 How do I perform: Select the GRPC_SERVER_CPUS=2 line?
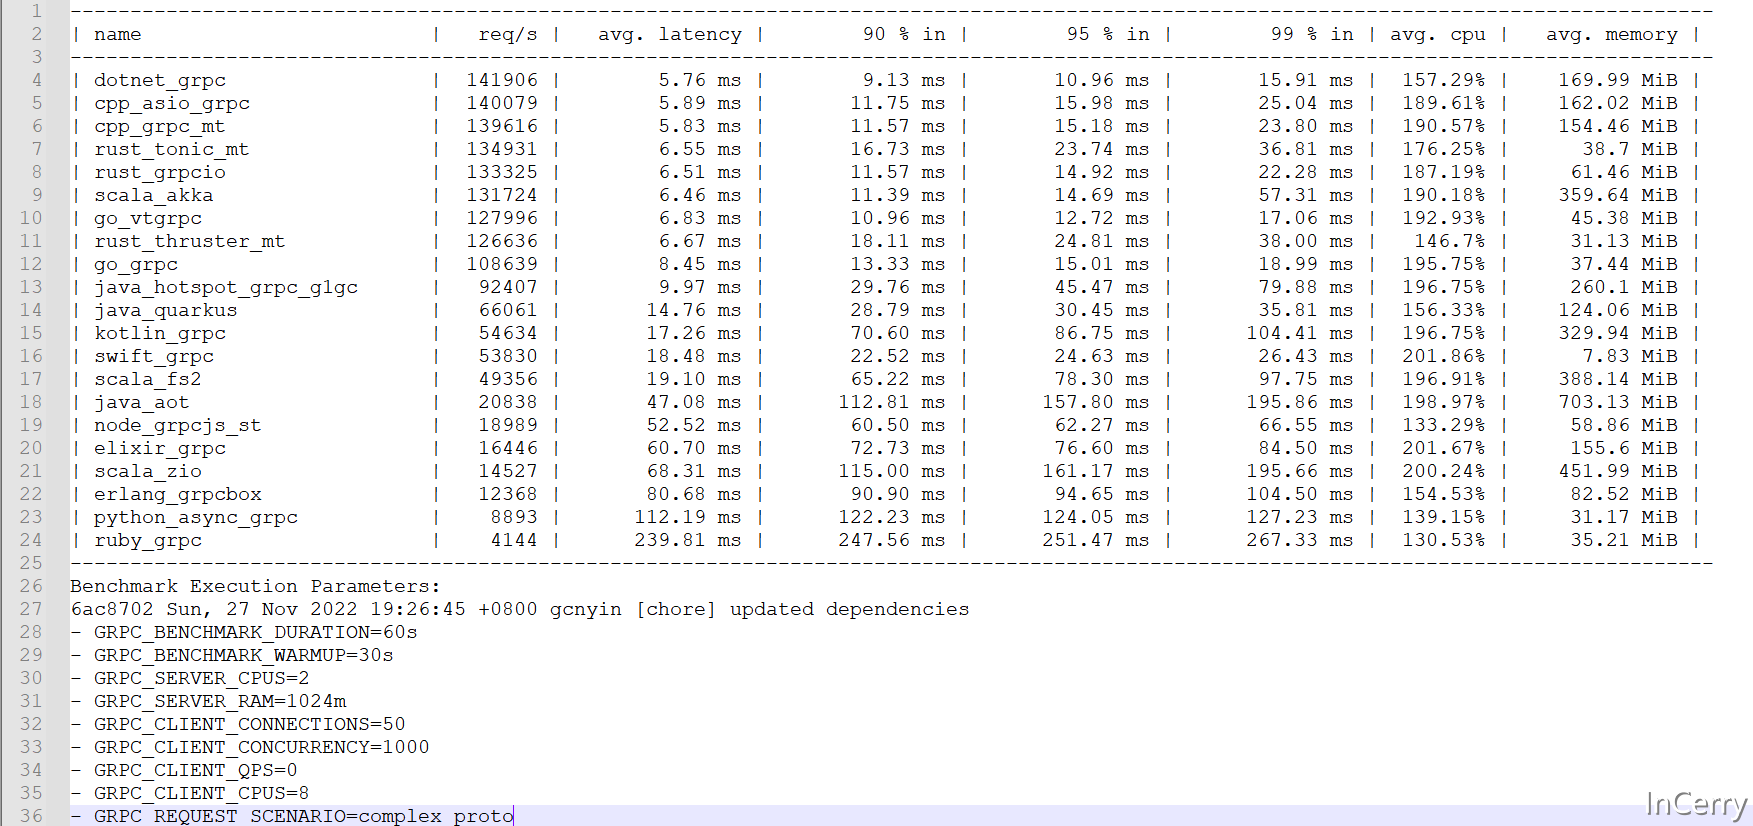tap(190, 678)
